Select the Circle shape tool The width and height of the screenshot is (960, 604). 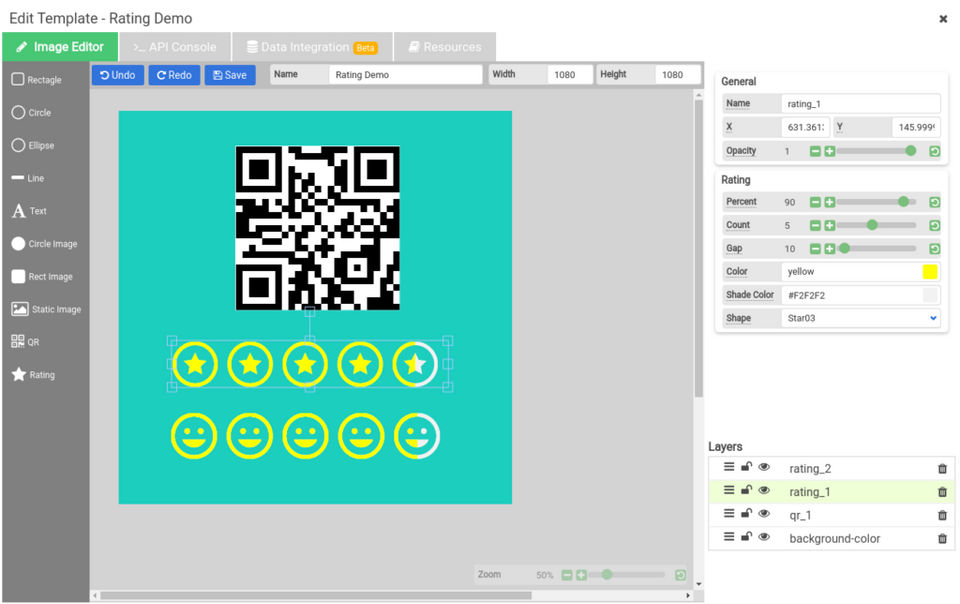click(31, 113)
